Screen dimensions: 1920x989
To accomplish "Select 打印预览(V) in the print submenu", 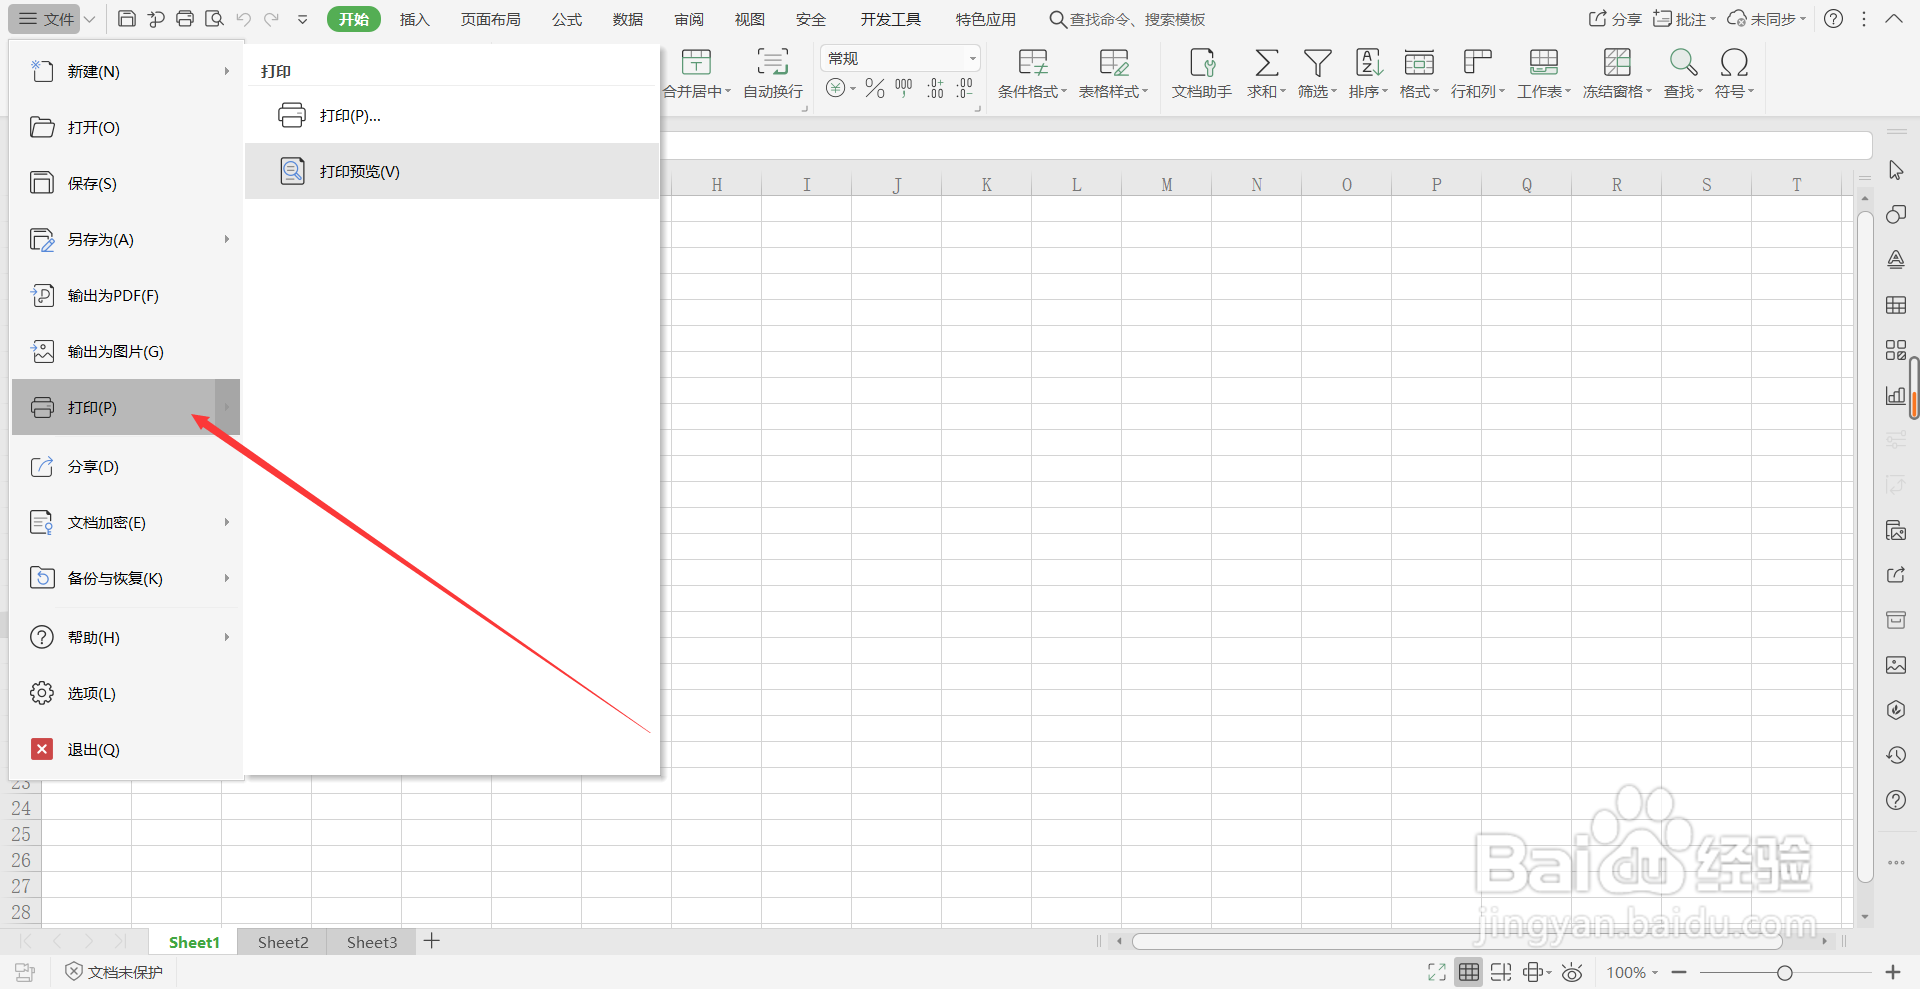I will (x=452, y=171).
